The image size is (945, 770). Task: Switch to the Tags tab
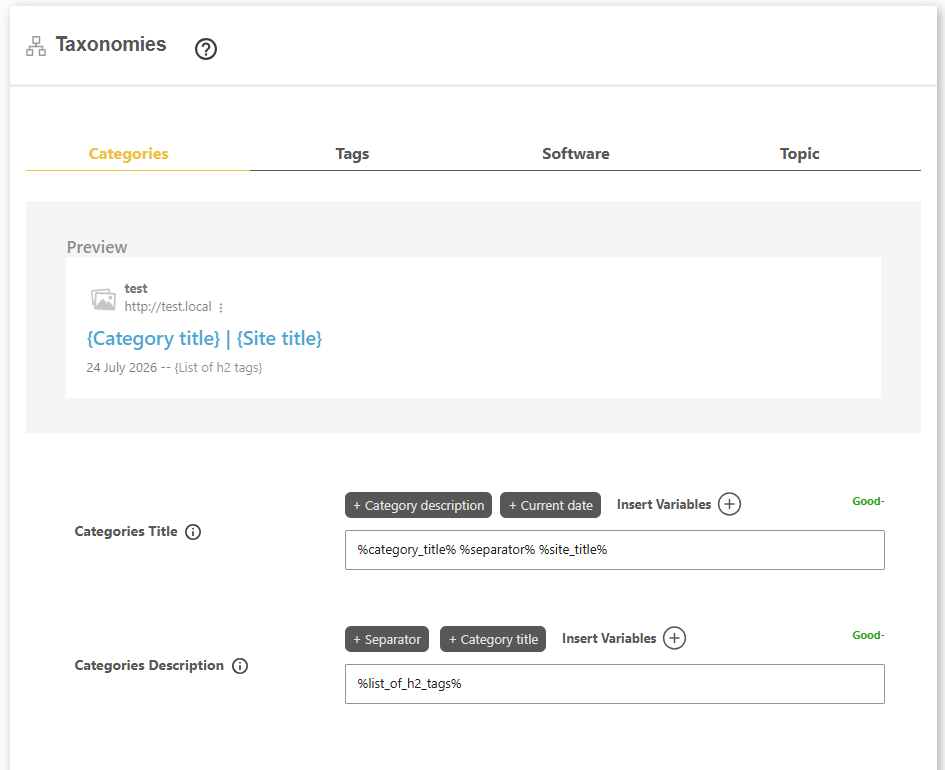point(352,154)
